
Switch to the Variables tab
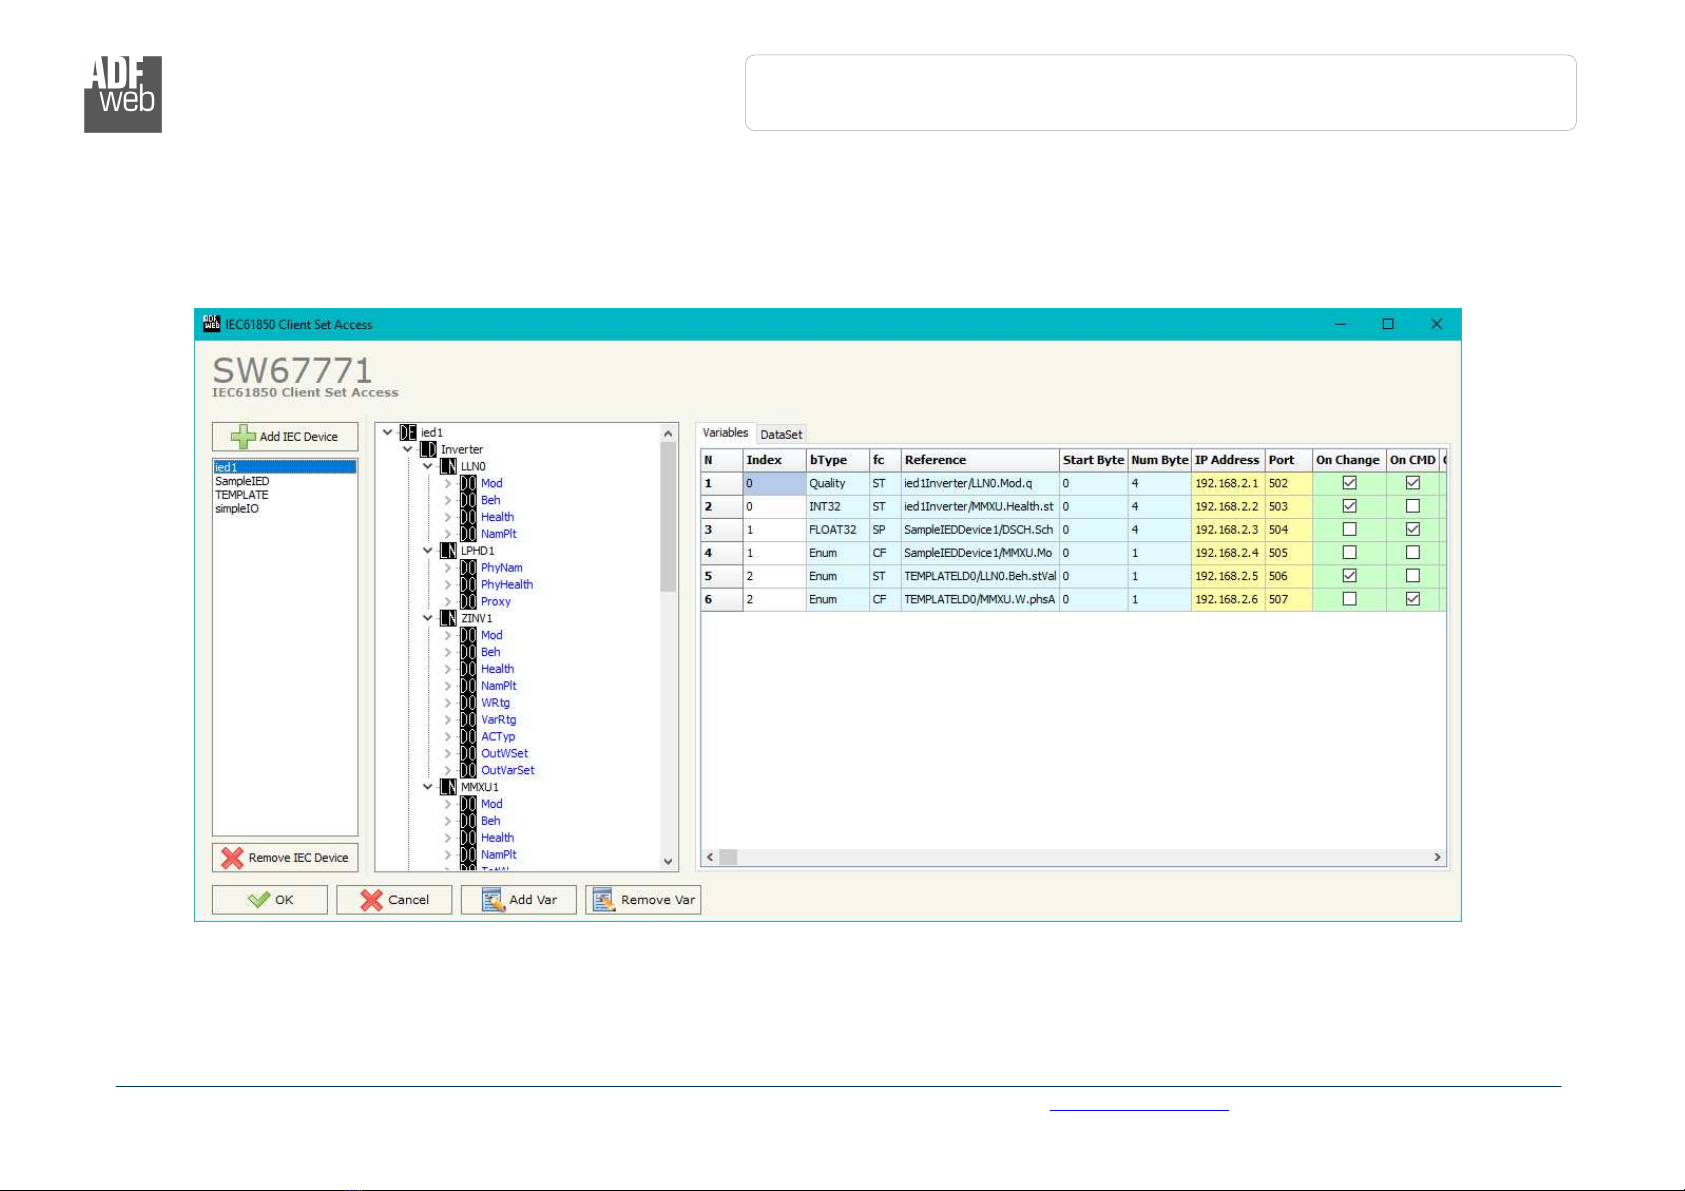tap(725, 433)
